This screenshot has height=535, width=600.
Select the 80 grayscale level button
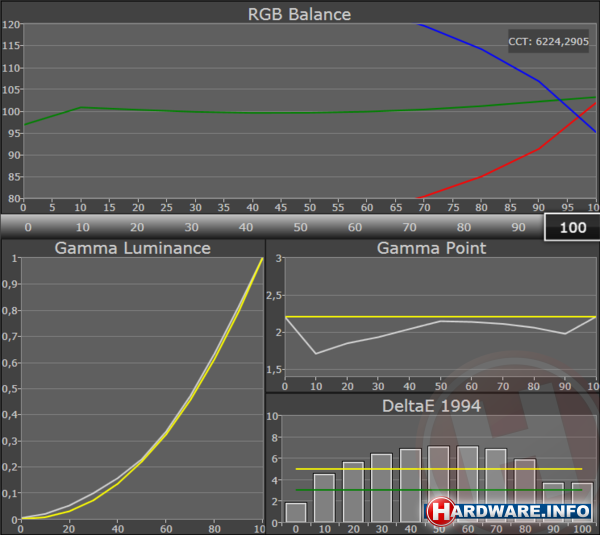pyautogui.click(x=464, y=227)
